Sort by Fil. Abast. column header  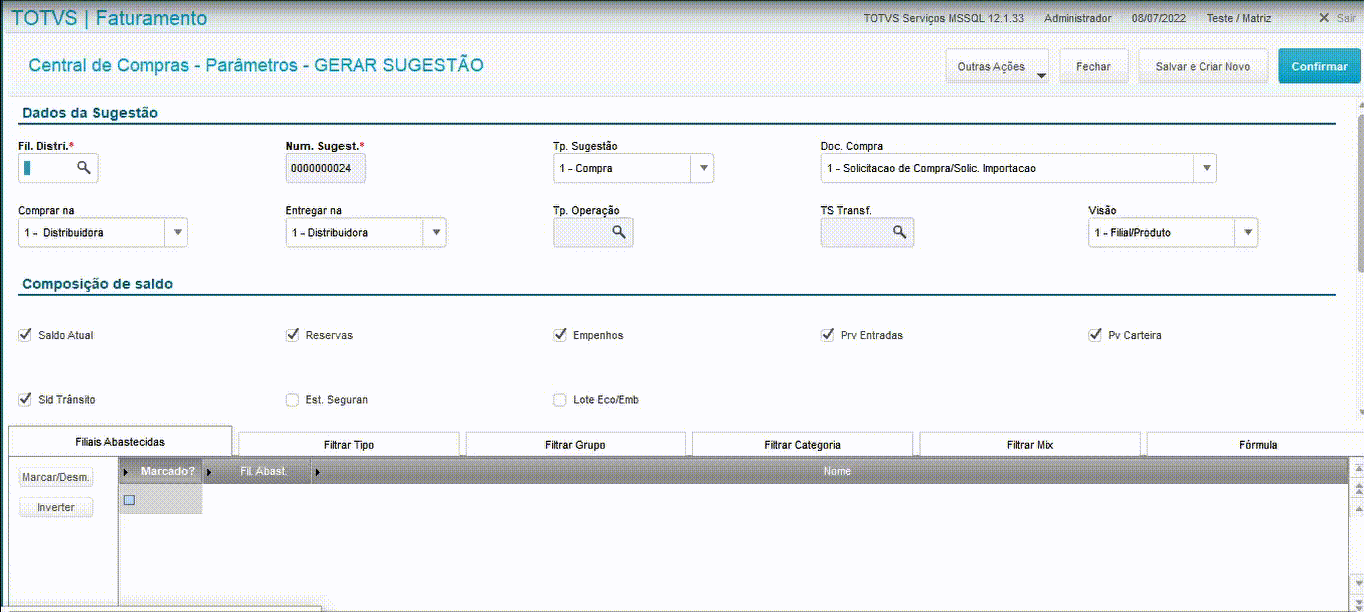[258, 471]
